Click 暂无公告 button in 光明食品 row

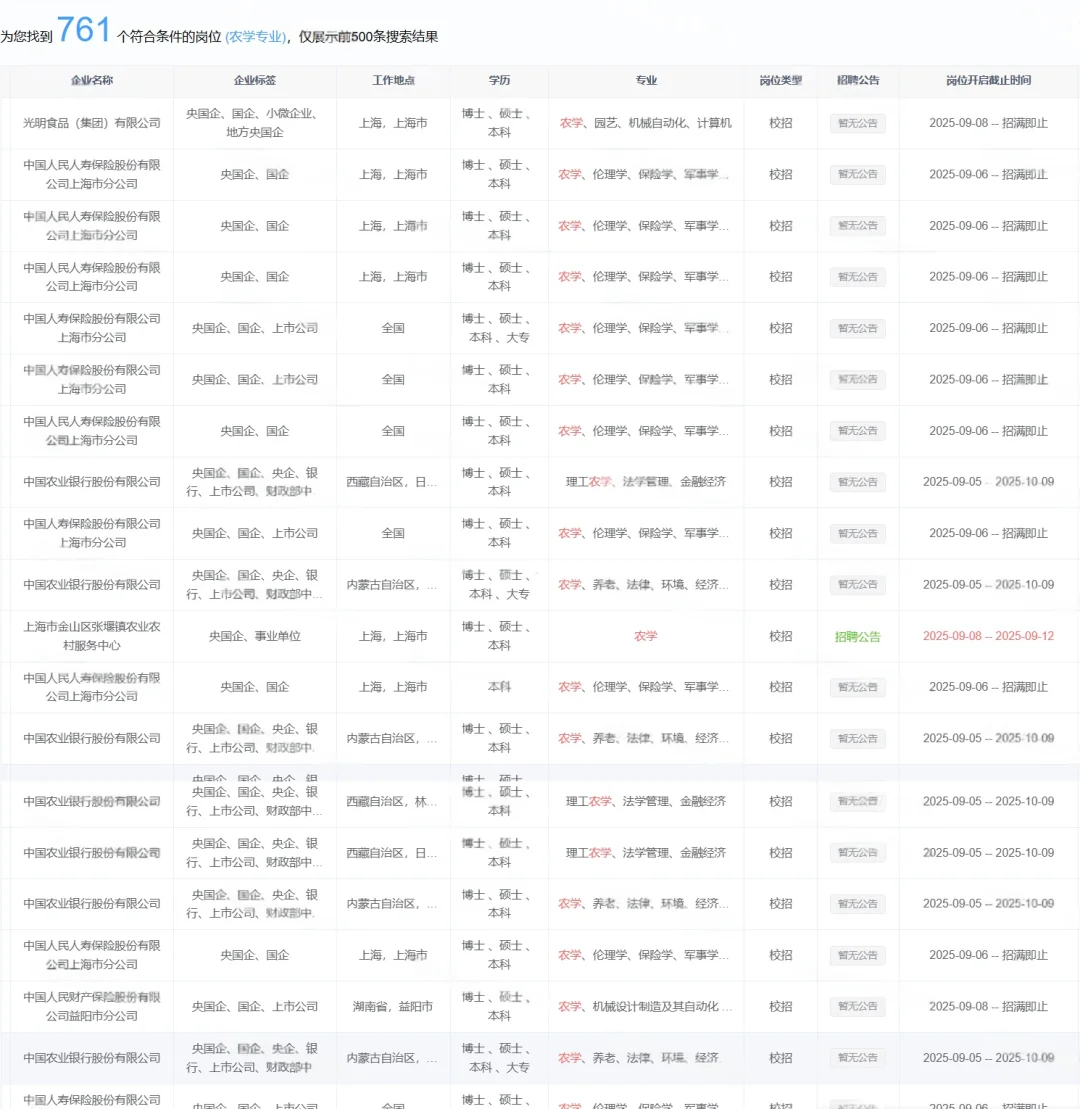858,123
